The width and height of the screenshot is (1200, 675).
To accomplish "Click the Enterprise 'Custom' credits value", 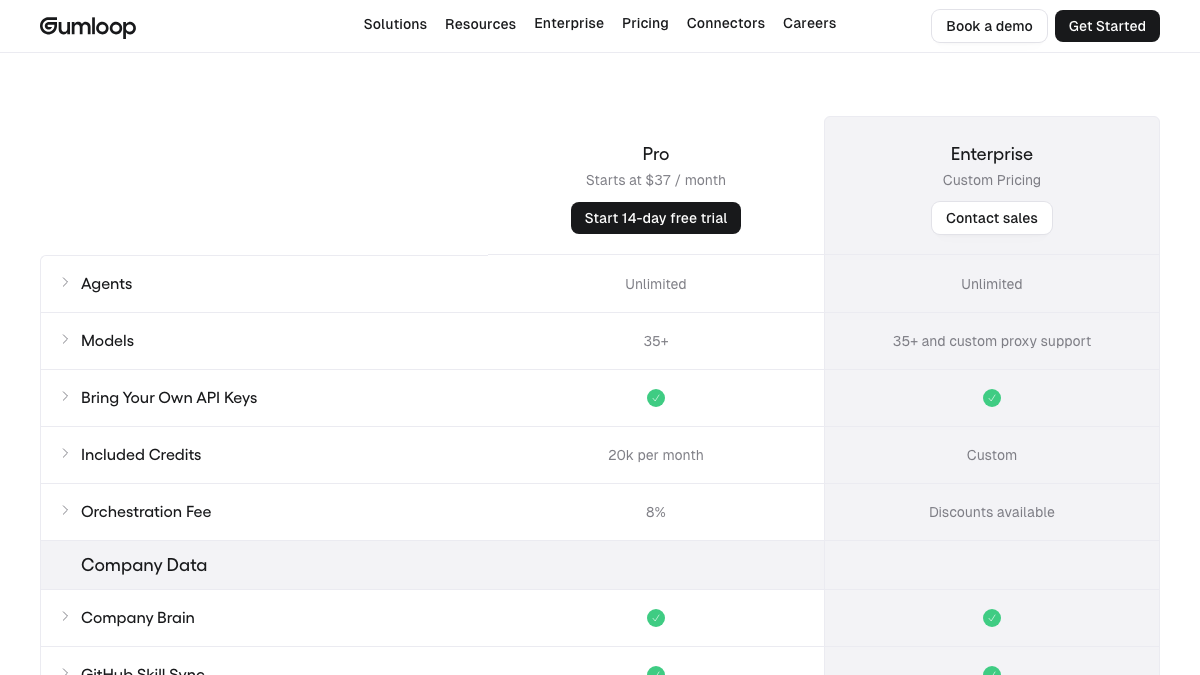I will pos(992,455).
